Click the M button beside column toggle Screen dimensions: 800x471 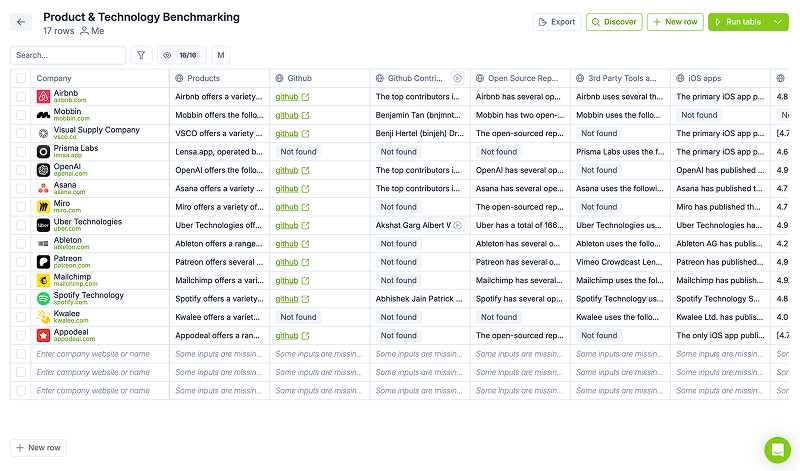tap(221, 55)
